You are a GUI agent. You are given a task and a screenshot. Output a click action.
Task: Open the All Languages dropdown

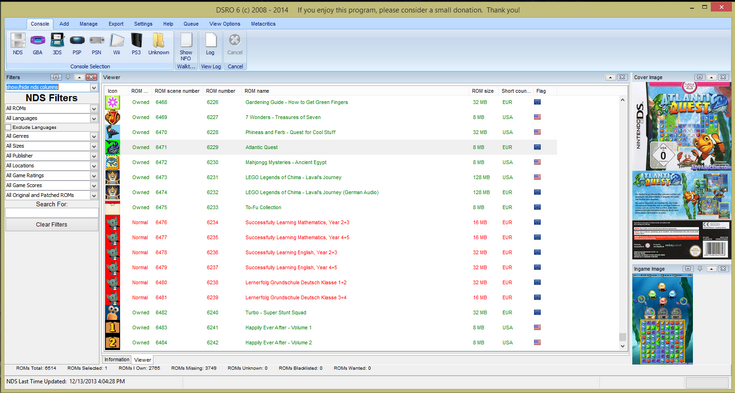coord(94,118)
